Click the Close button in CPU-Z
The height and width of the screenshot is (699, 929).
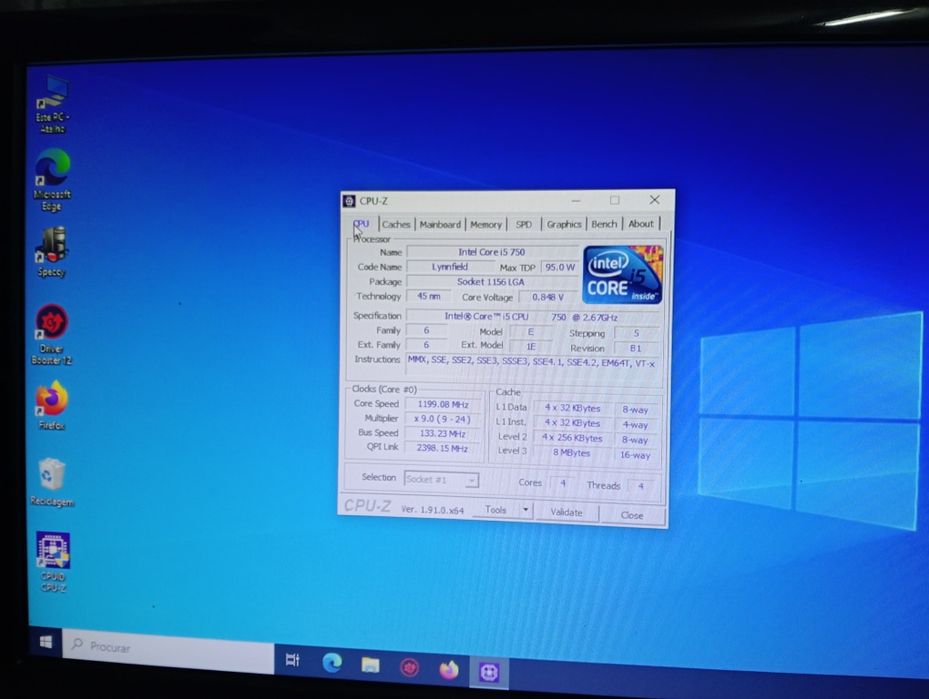[632, 515]
